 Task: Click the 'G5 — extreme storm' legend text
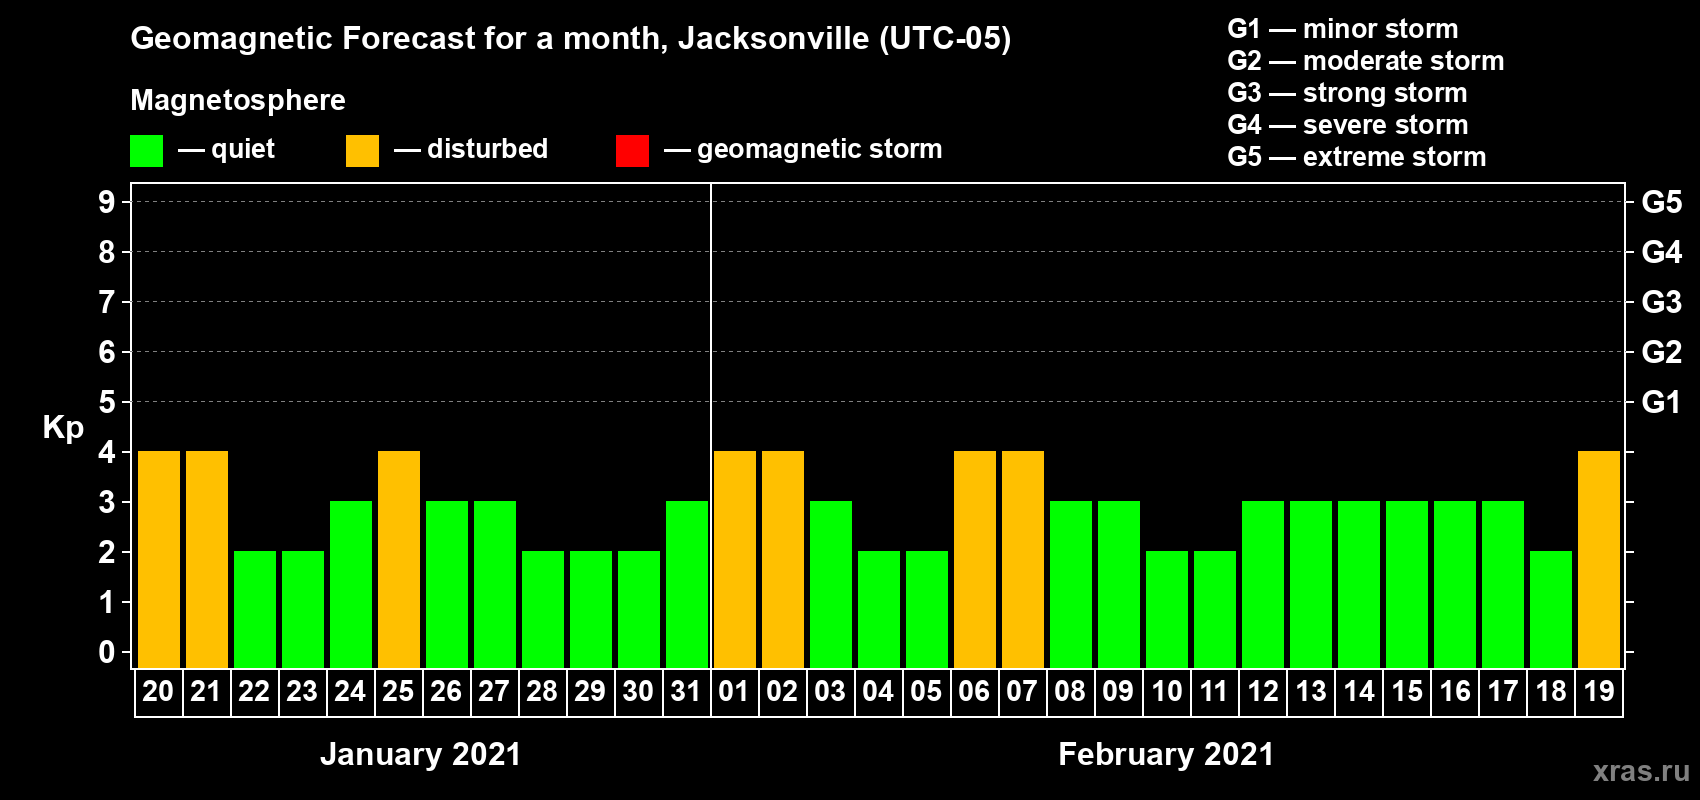(x=1357, y=157)
